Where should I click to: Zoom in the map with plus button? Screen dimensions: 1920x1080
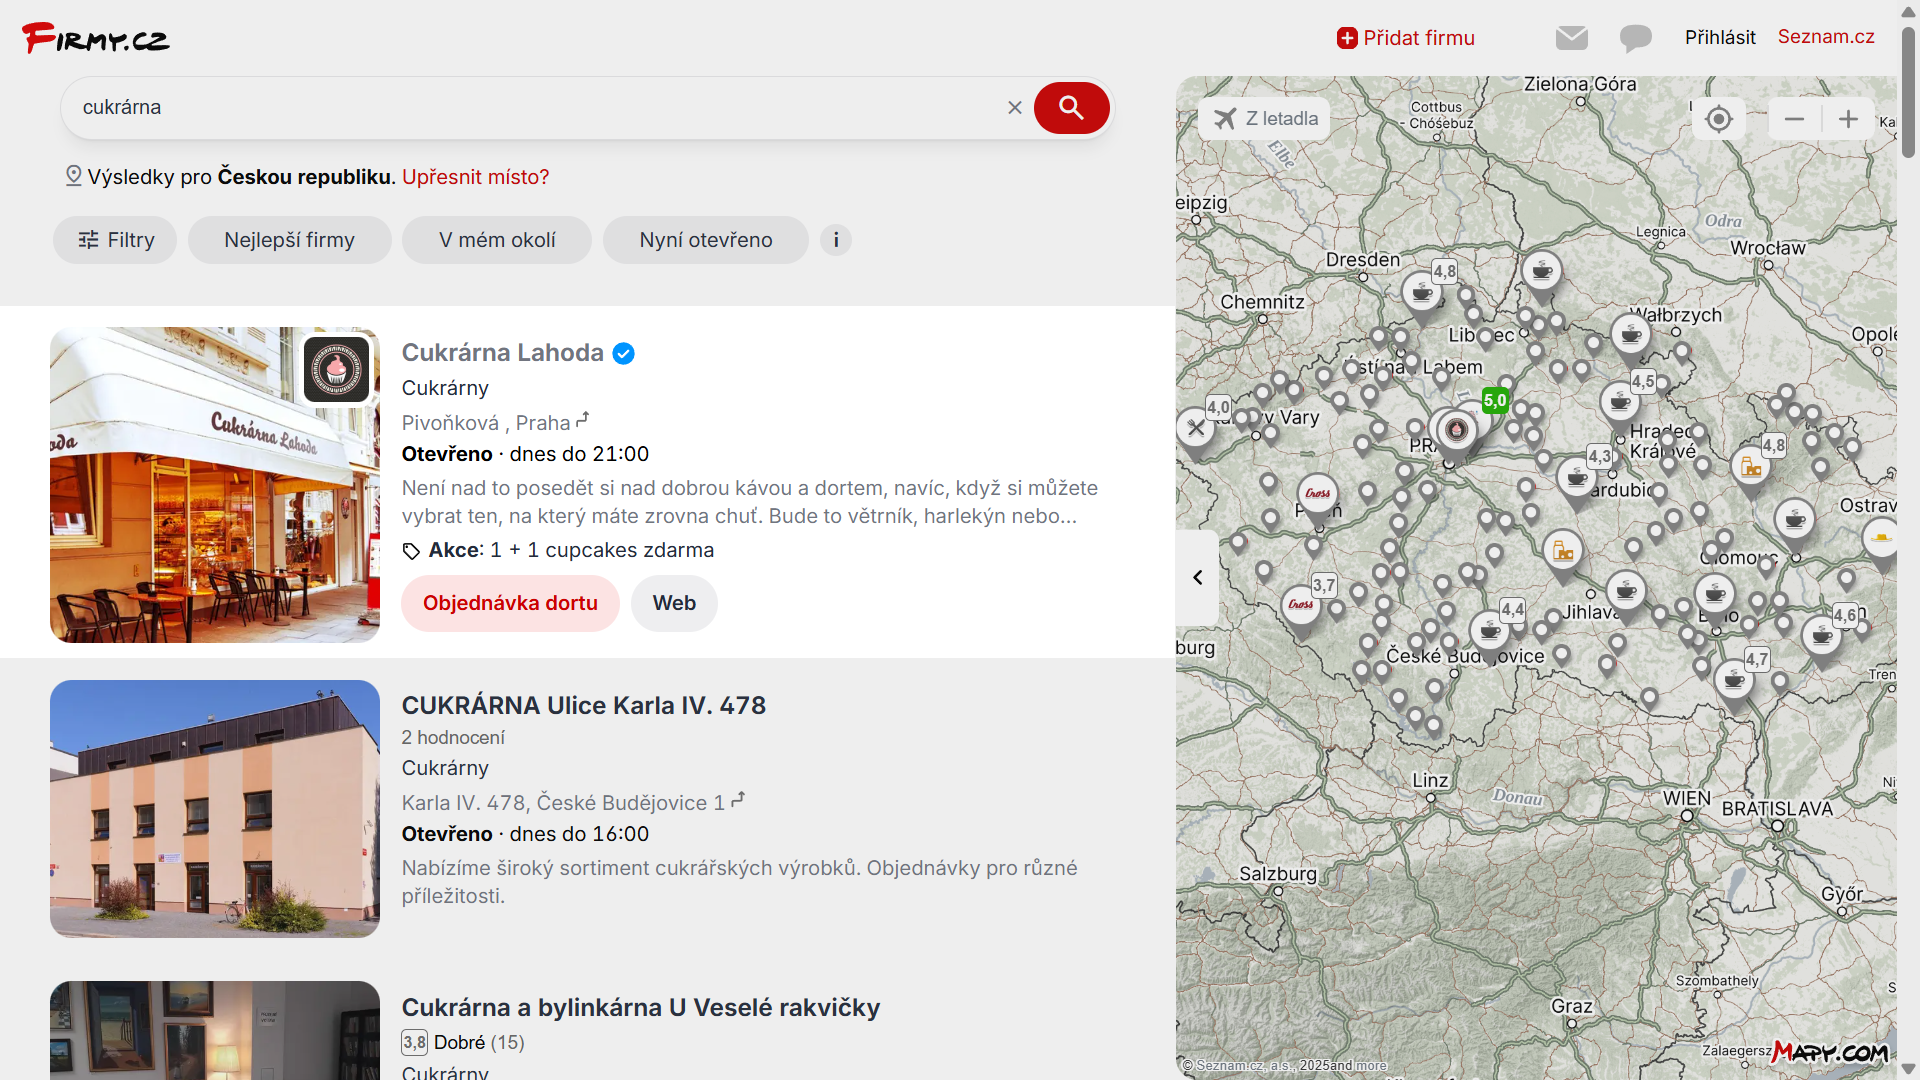pos(1848,119)
